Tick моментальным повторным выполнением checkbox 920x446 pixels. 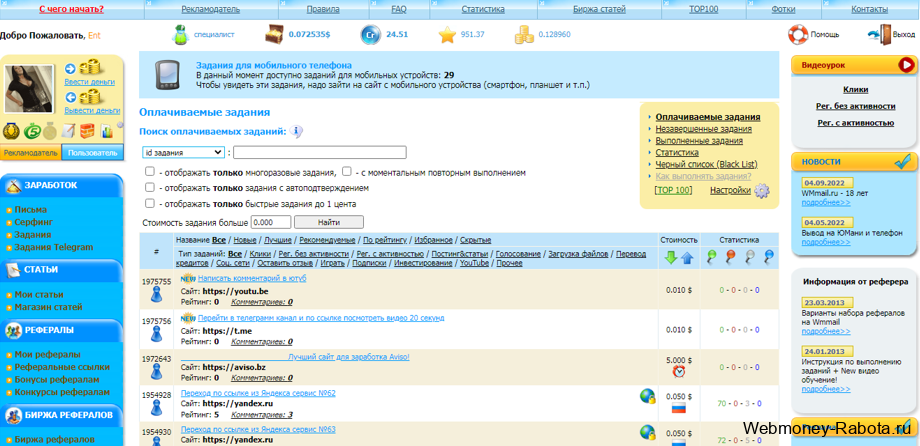[347, 172]
